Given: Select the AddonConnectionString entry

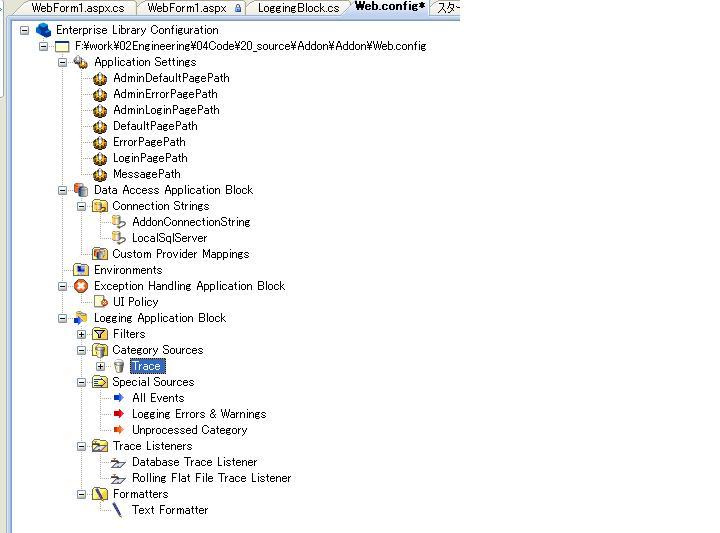Looking at the screenshot, I should (x=191, y=222).
